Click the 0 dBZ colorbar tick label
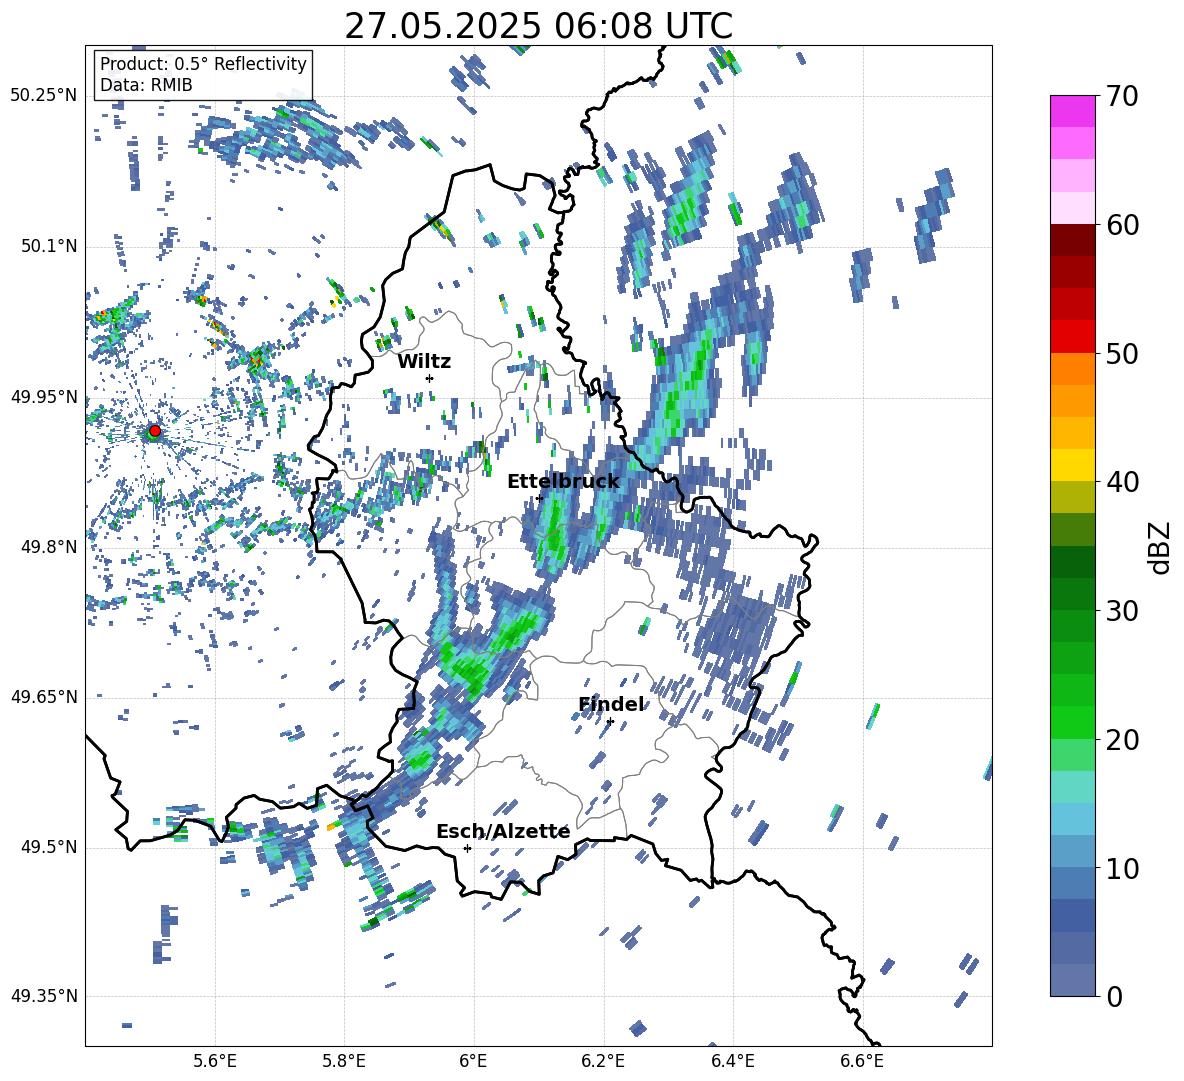The width and height of the screenshot is (1184, 1081). (x=1114, y=997)
